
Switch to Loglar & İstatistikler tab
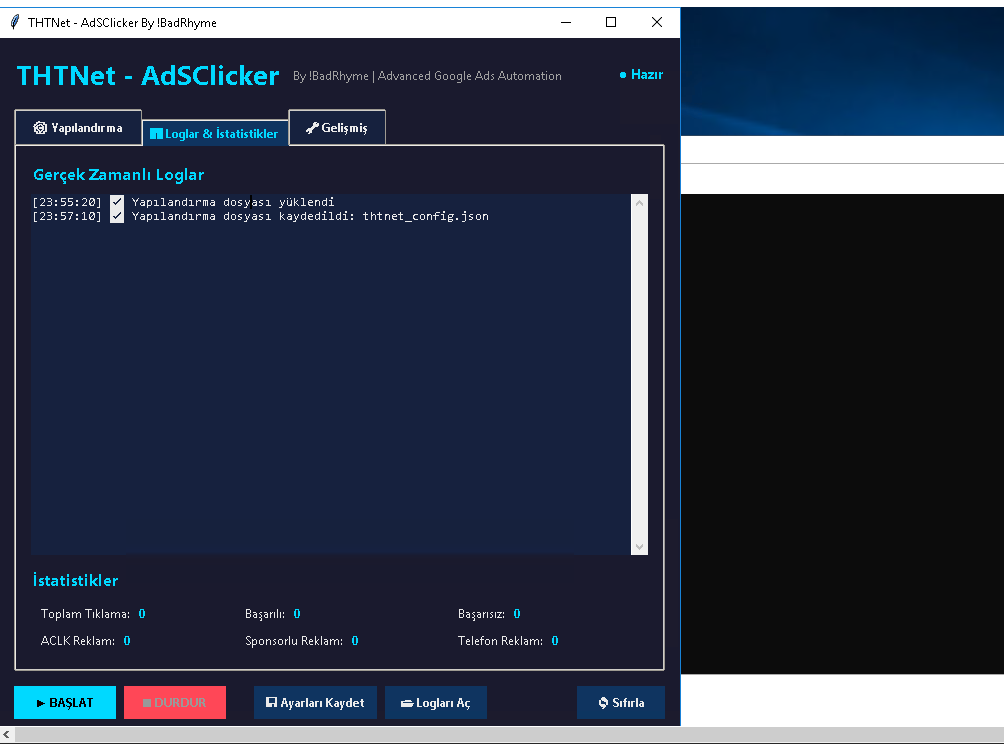pos(215,133)
